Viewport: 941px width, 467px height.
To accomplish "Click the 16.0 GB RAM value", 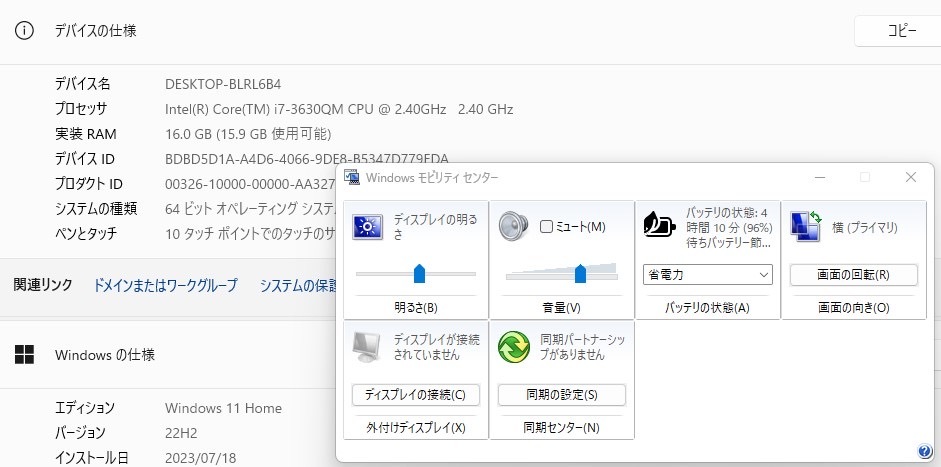I will tap(248, 134).
